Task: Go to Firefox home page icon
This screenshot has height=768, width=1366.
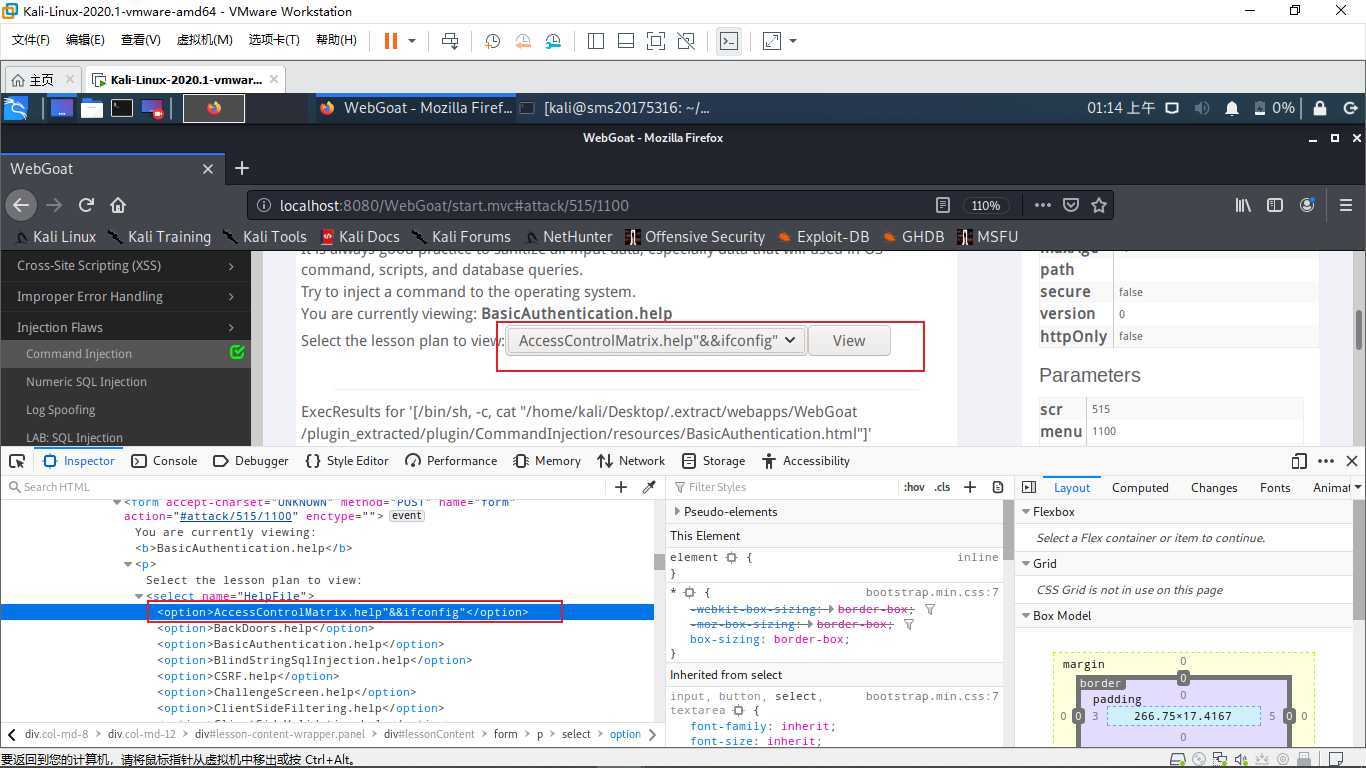Action: tap(118, 205)
